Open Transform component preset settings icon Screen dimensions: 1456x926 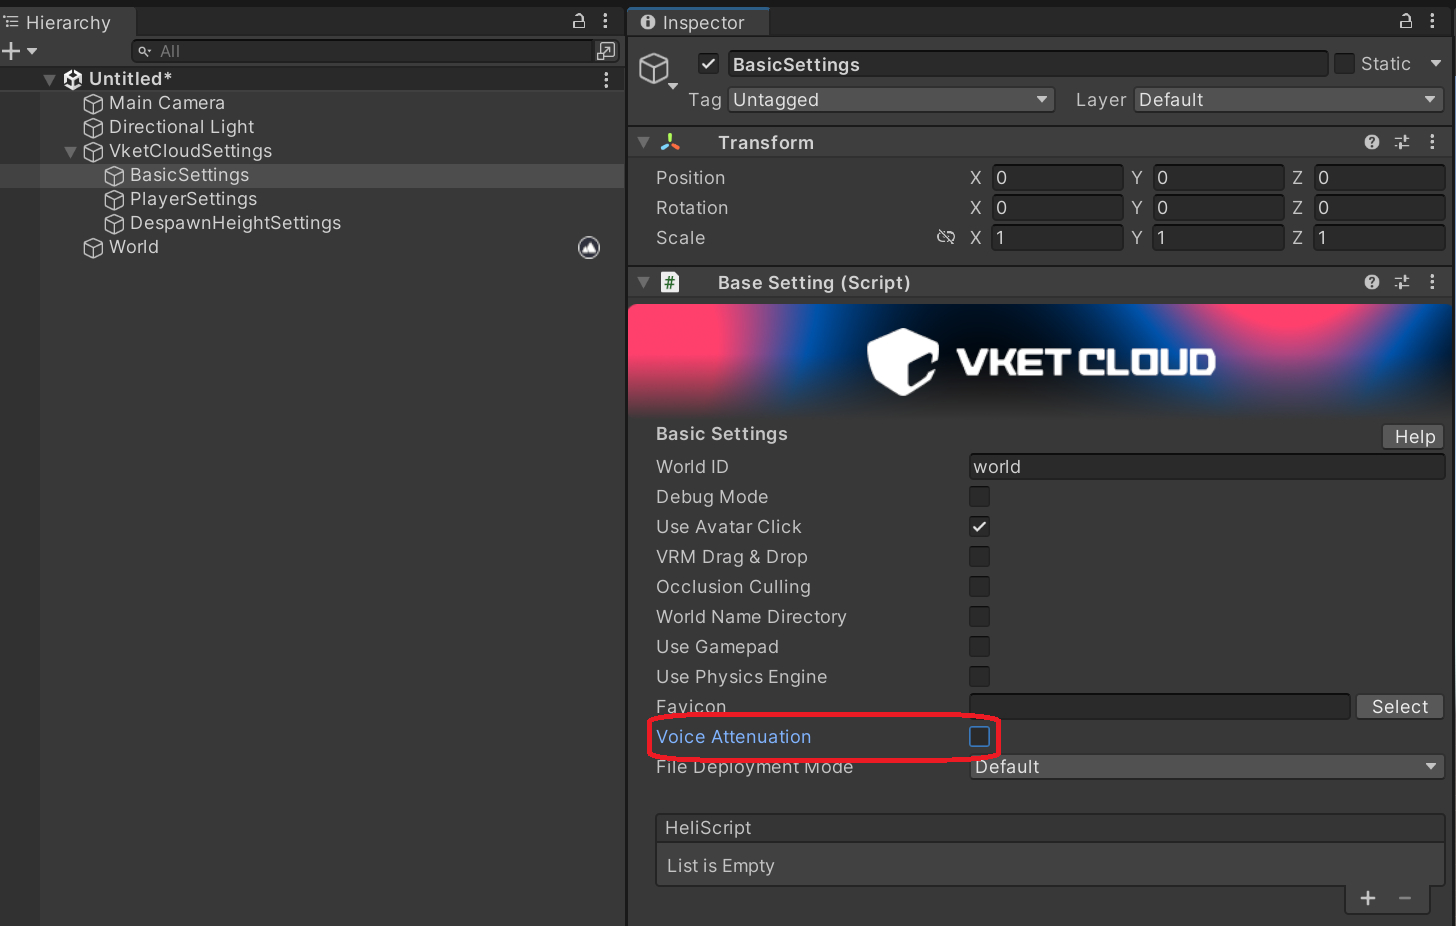tap(1402, 142)
